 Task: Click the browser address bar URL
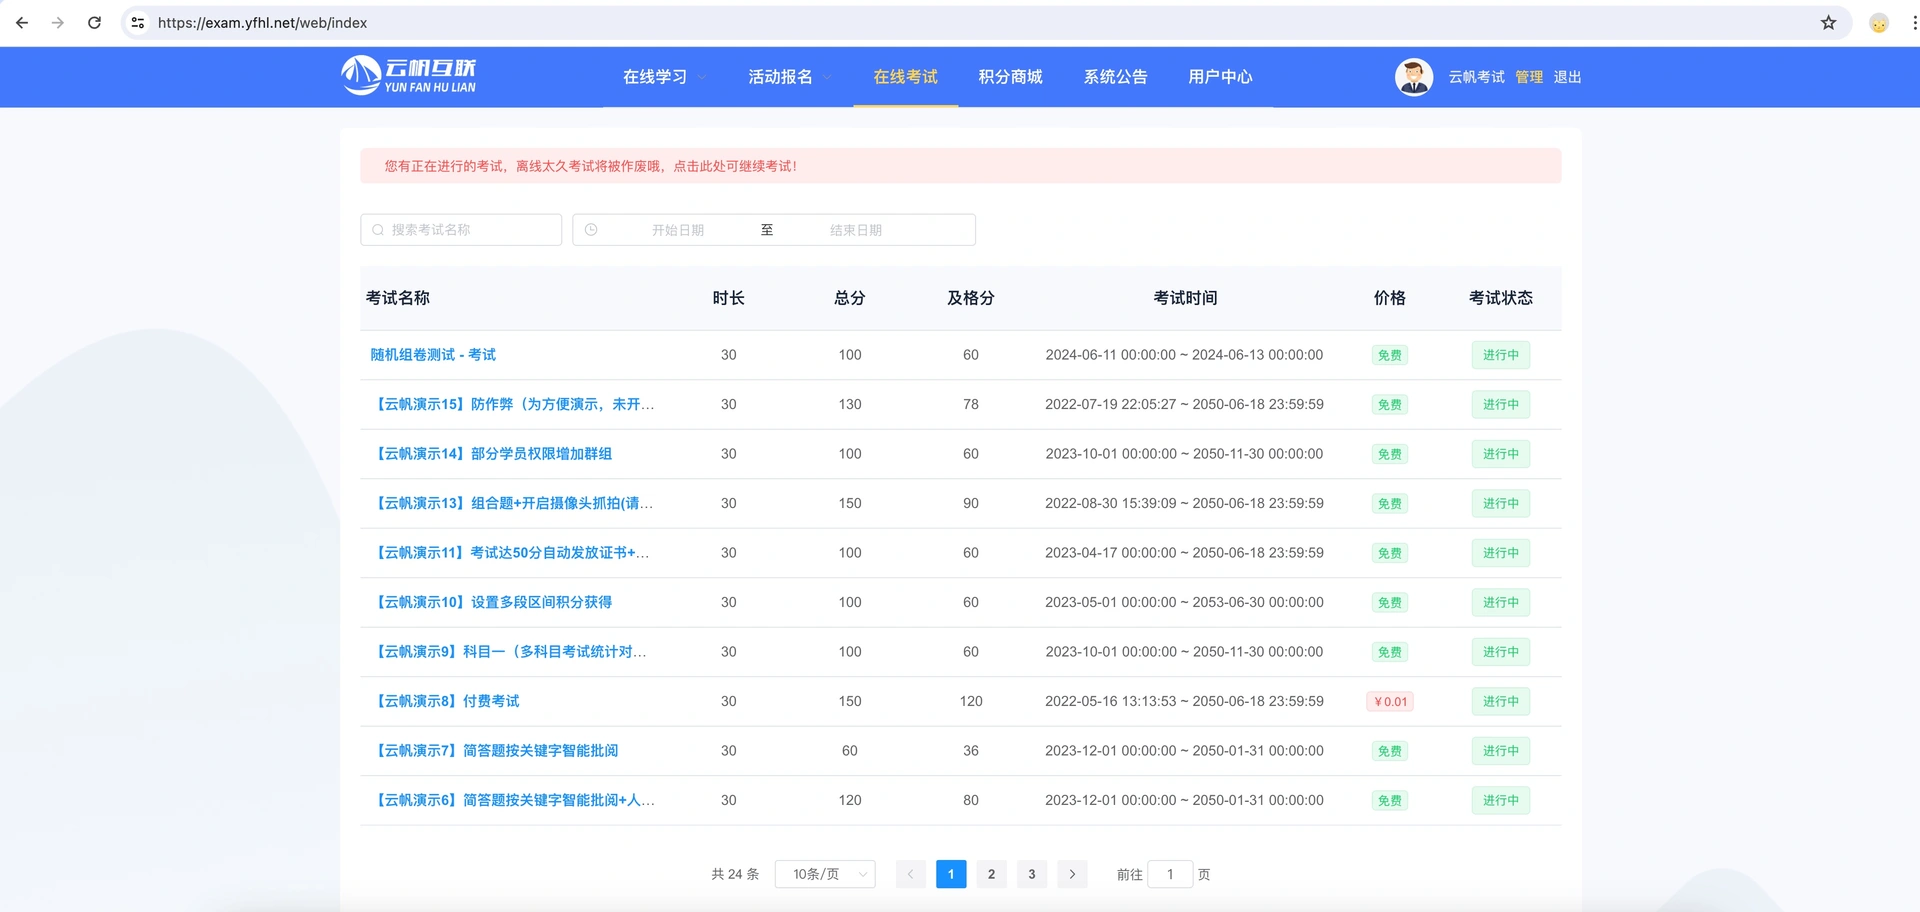[x=262, y=23]
